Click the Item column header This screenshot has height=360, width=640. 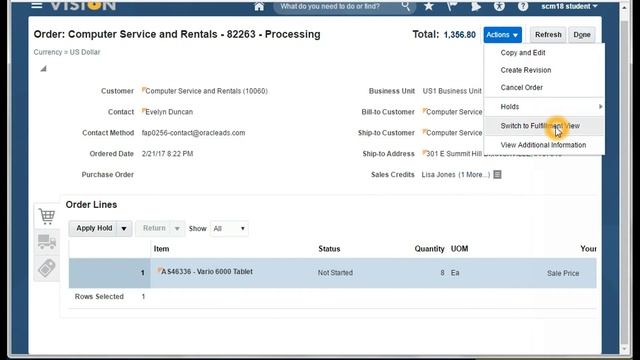click(x=161, y=249)
